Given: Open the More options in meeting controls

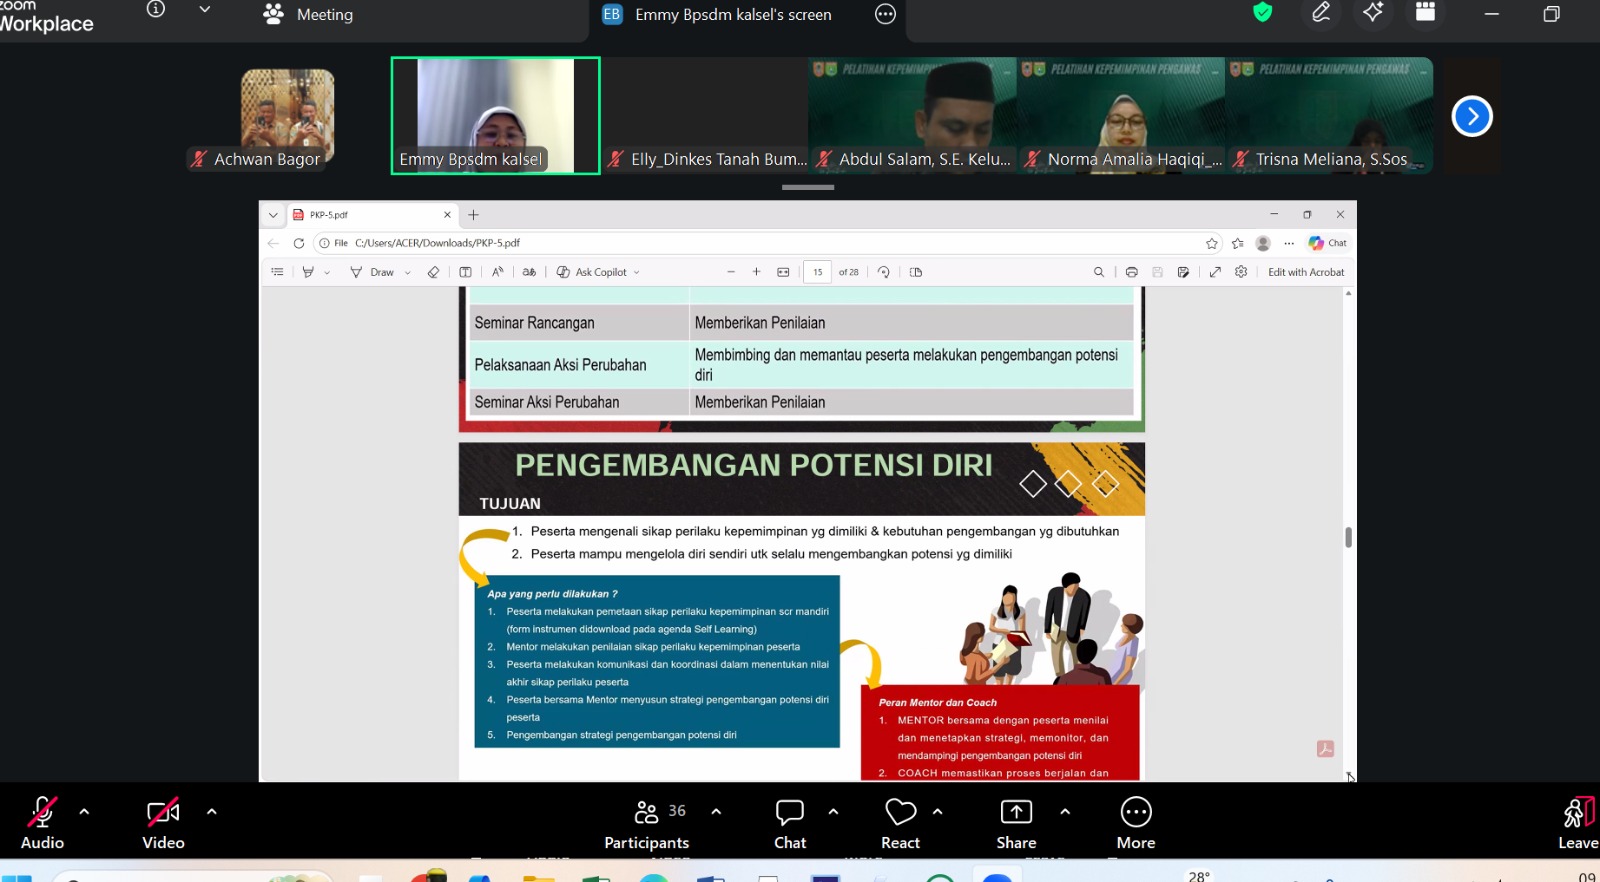Looking at the screenshot, I should pos(1136,824).
